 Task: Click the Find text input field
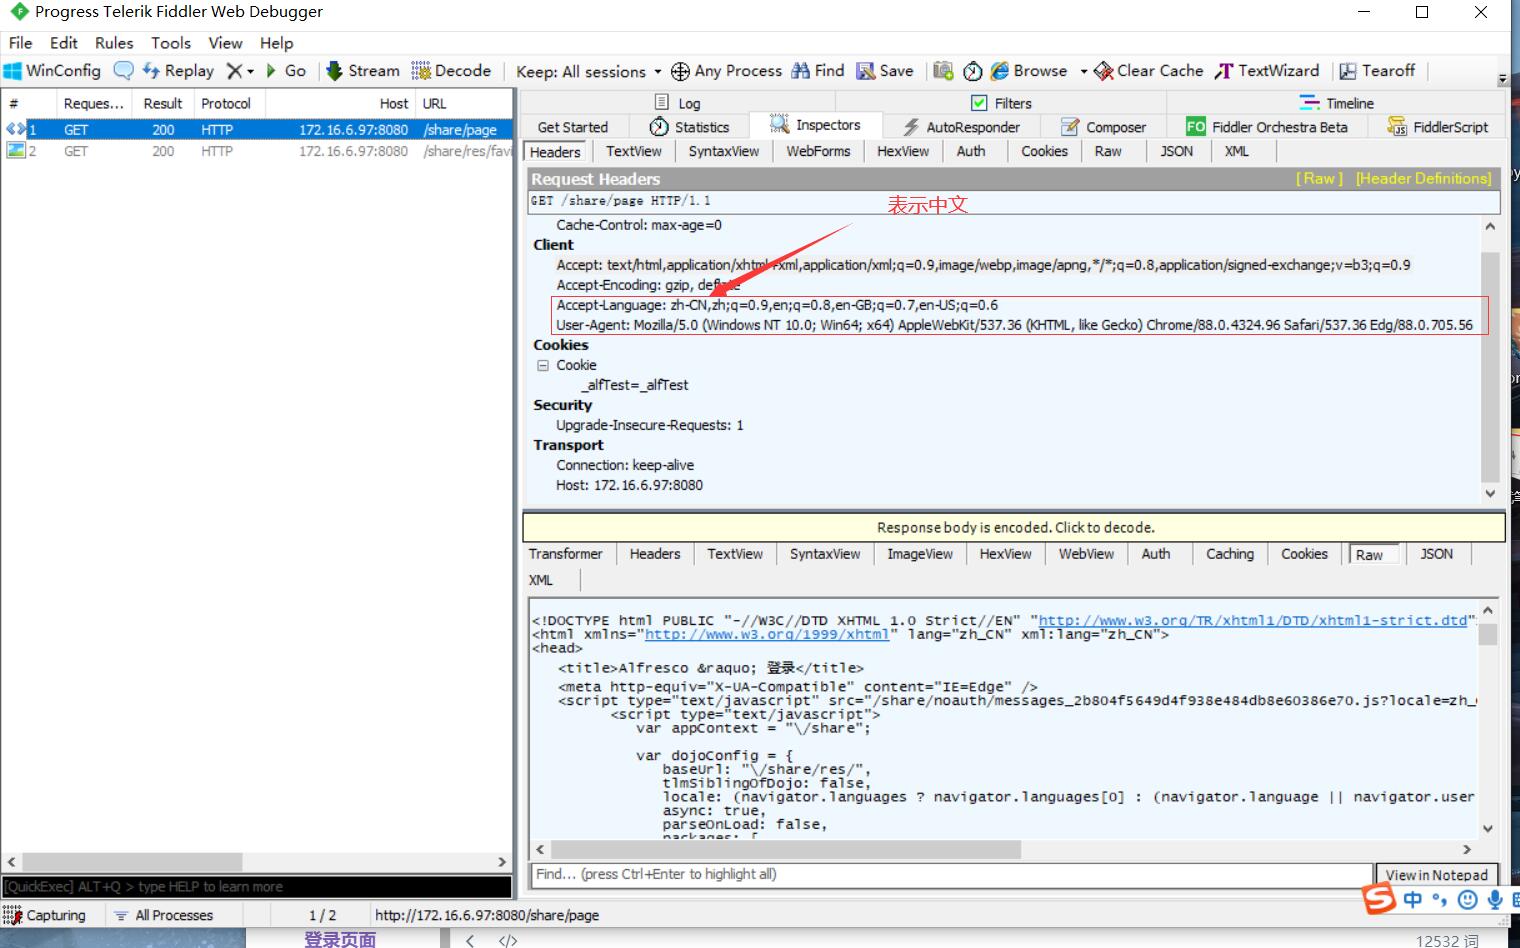click(x=950, y=874)
